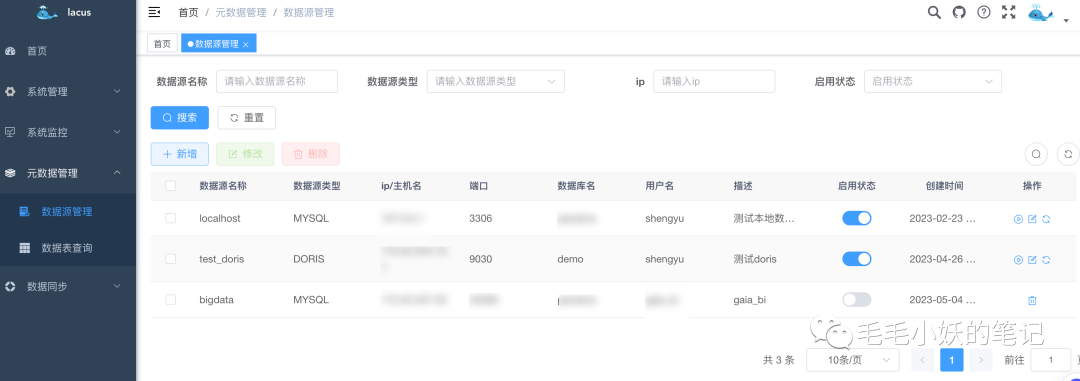Refresh sync icon on test_doris row
Screen dimensions: 1080x381
click(x=1046, y=260)
